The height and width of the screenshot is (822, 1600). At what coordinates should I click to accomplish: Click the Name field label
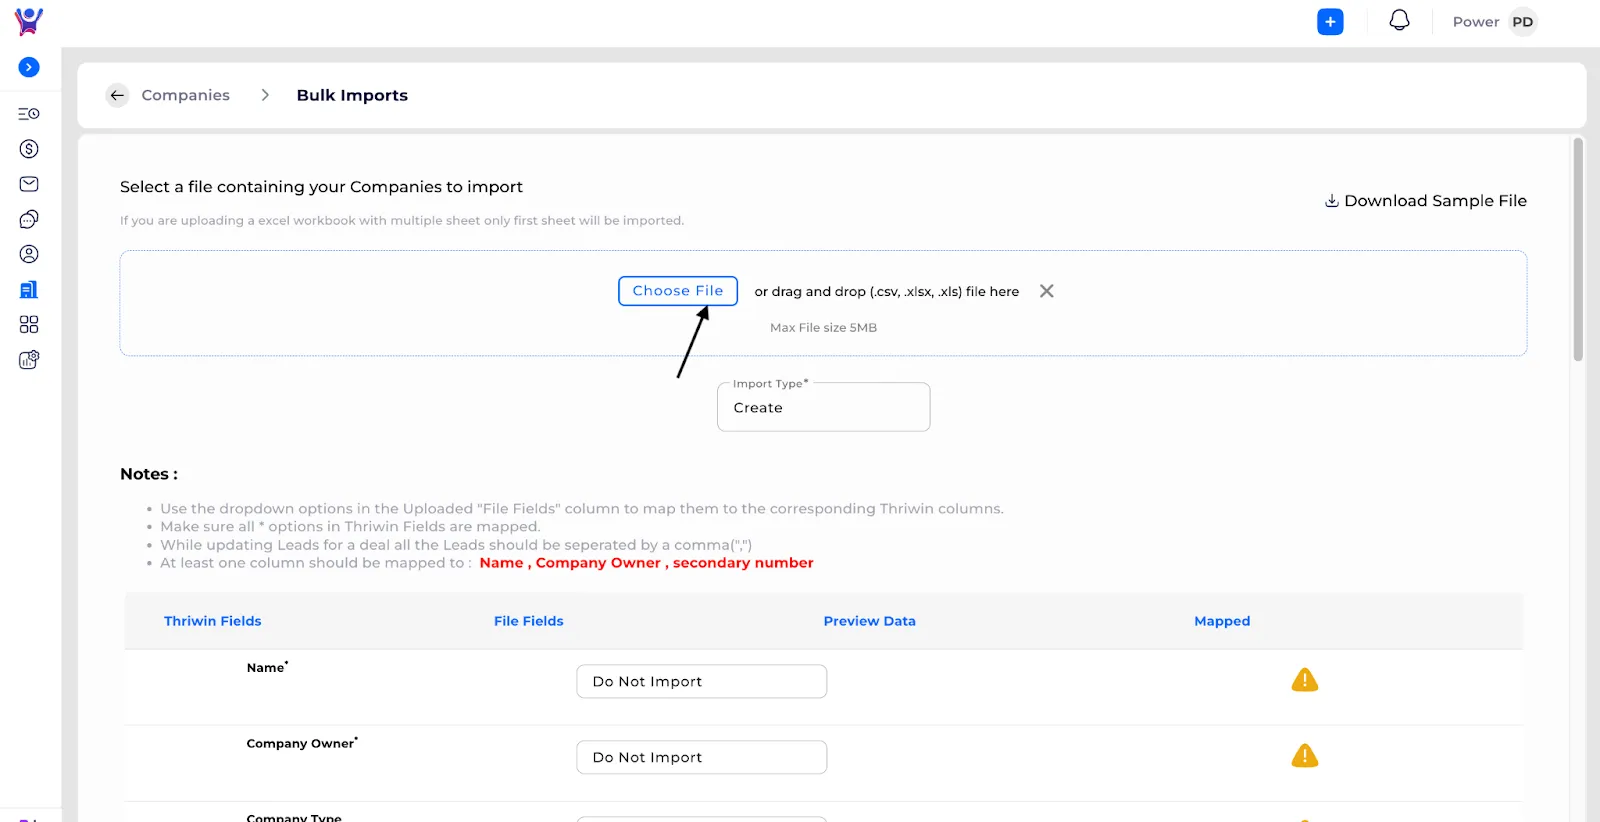click(267, 667)
